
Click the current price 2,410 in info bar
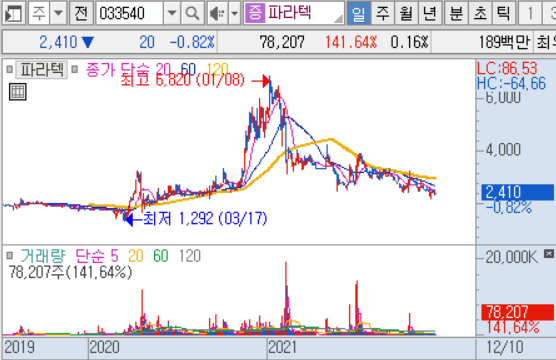click(58, 43)
